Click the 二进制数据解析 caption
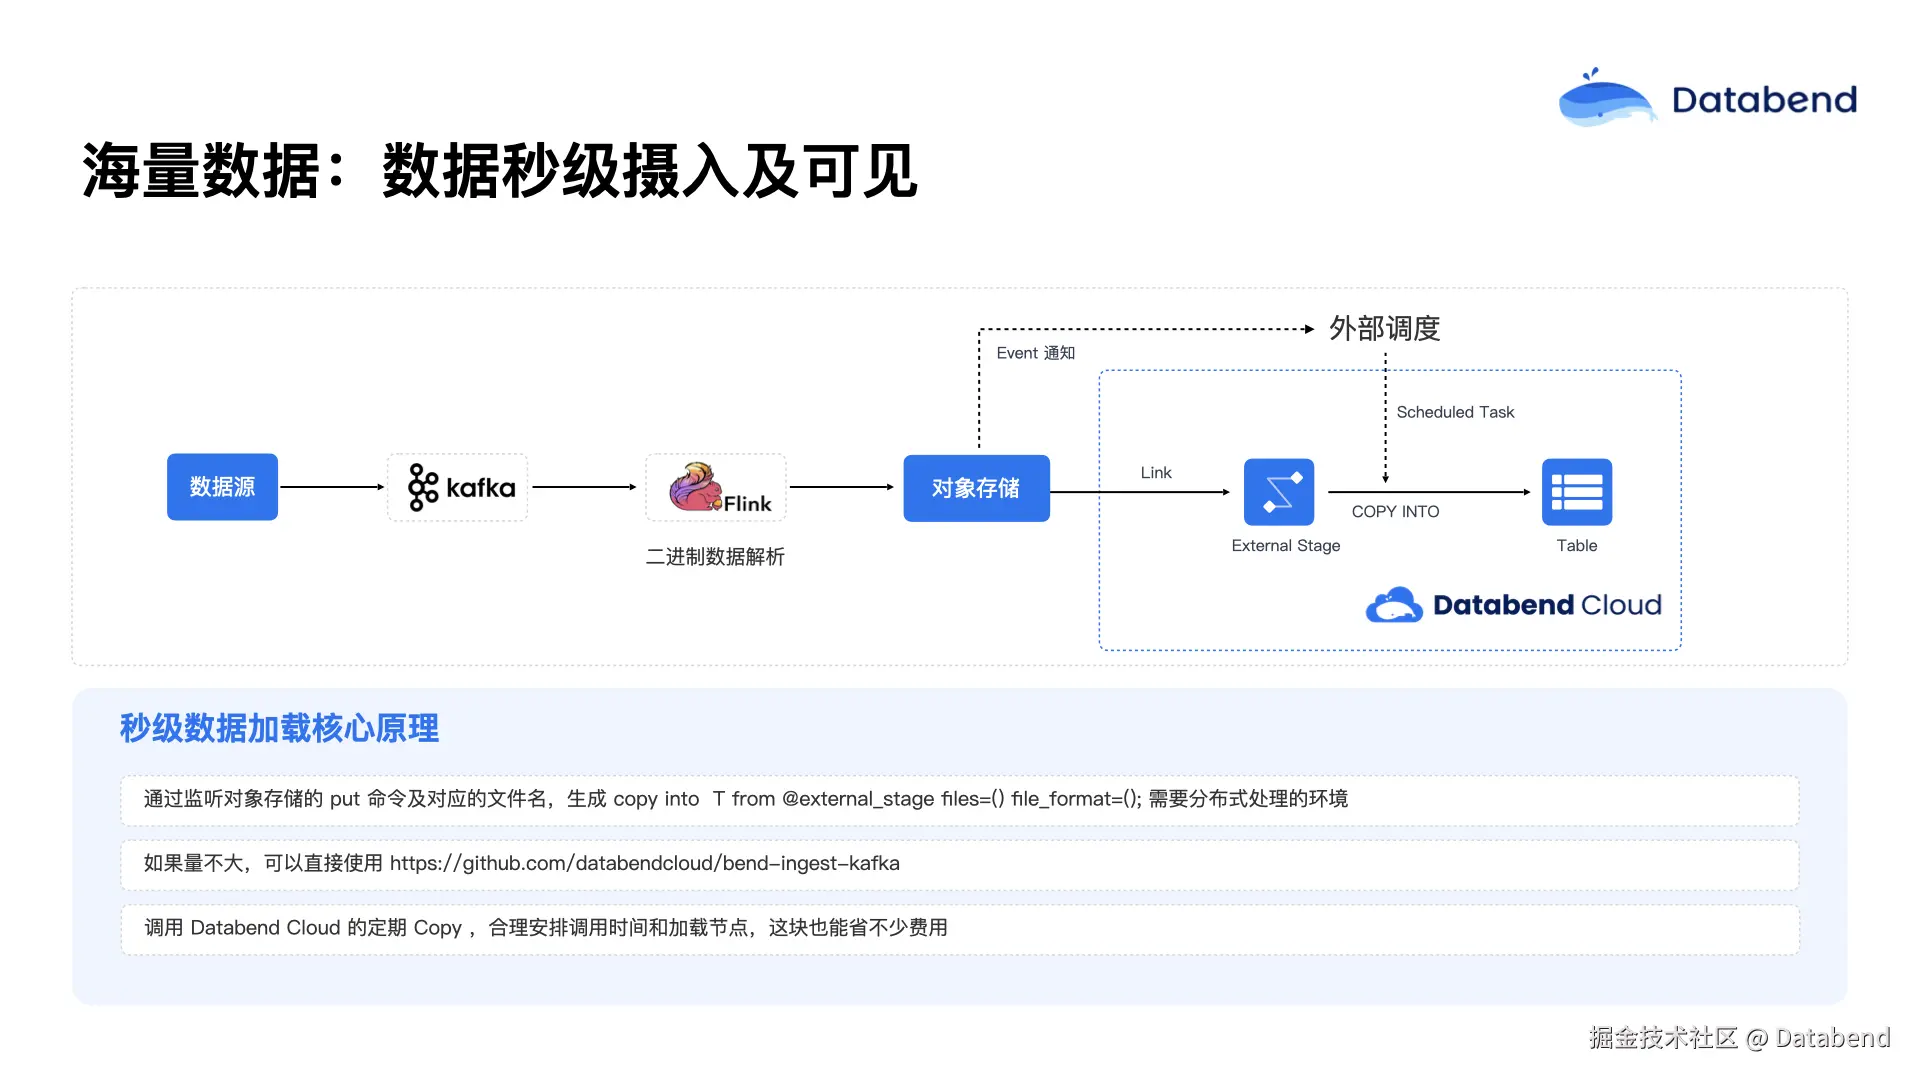Screen dimensions: 1920x1080 pyautogui.click(x=715, y=557)
